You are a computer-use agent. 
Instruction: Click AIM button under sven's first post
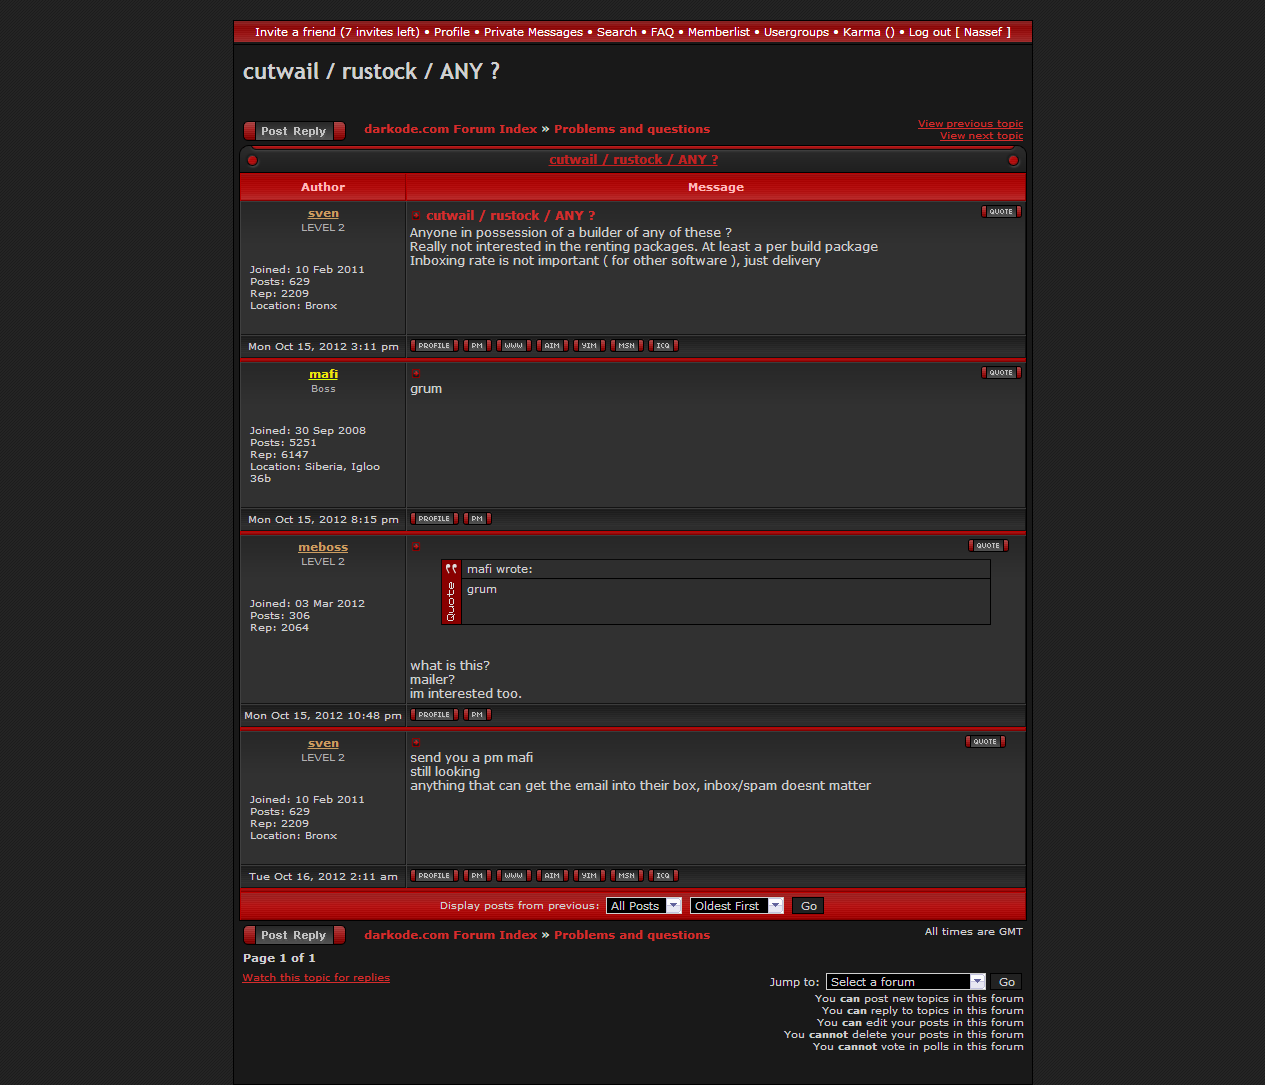(x=552, y=346)
